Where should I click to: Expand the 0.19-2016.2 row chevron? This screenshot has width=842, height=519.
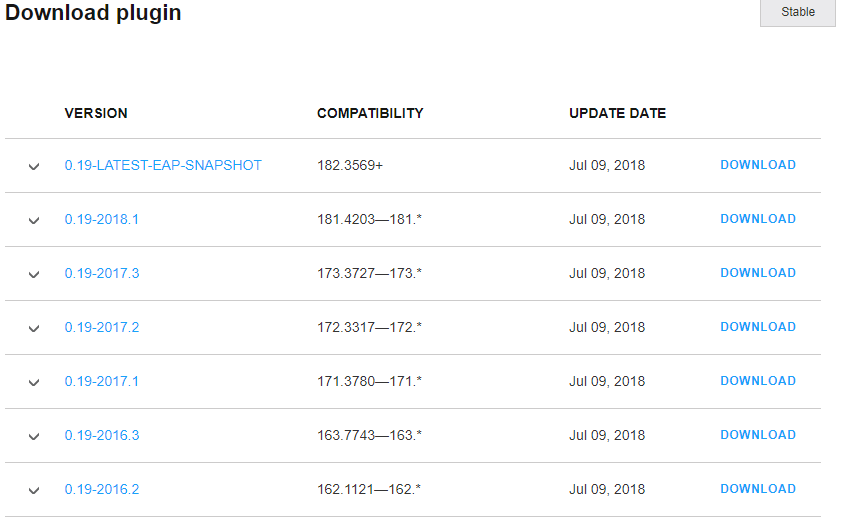point(34,491)
